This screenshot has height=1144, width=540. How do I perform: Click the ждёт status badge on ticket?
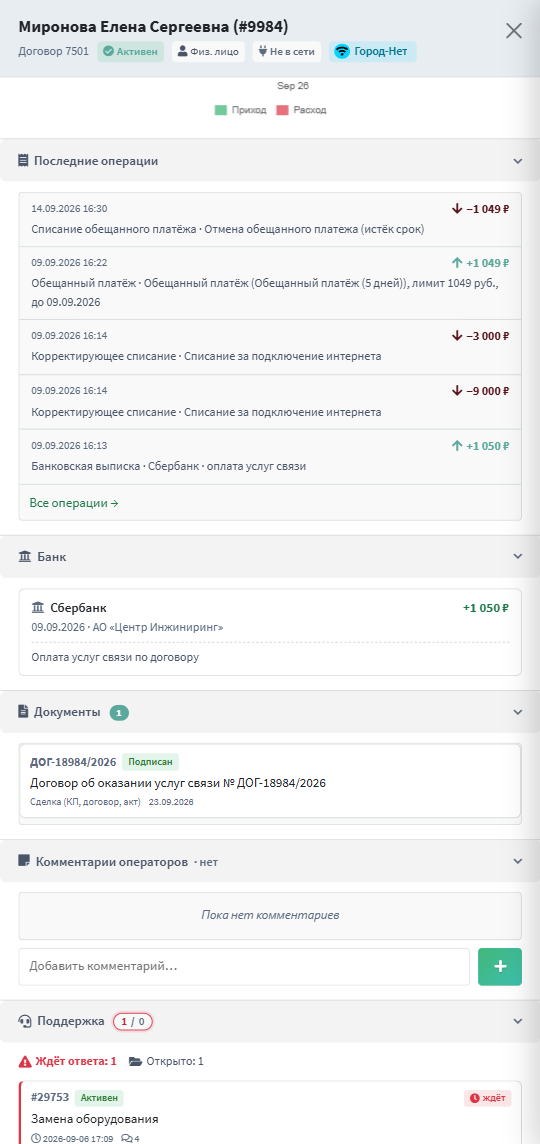coord(487,1098)
